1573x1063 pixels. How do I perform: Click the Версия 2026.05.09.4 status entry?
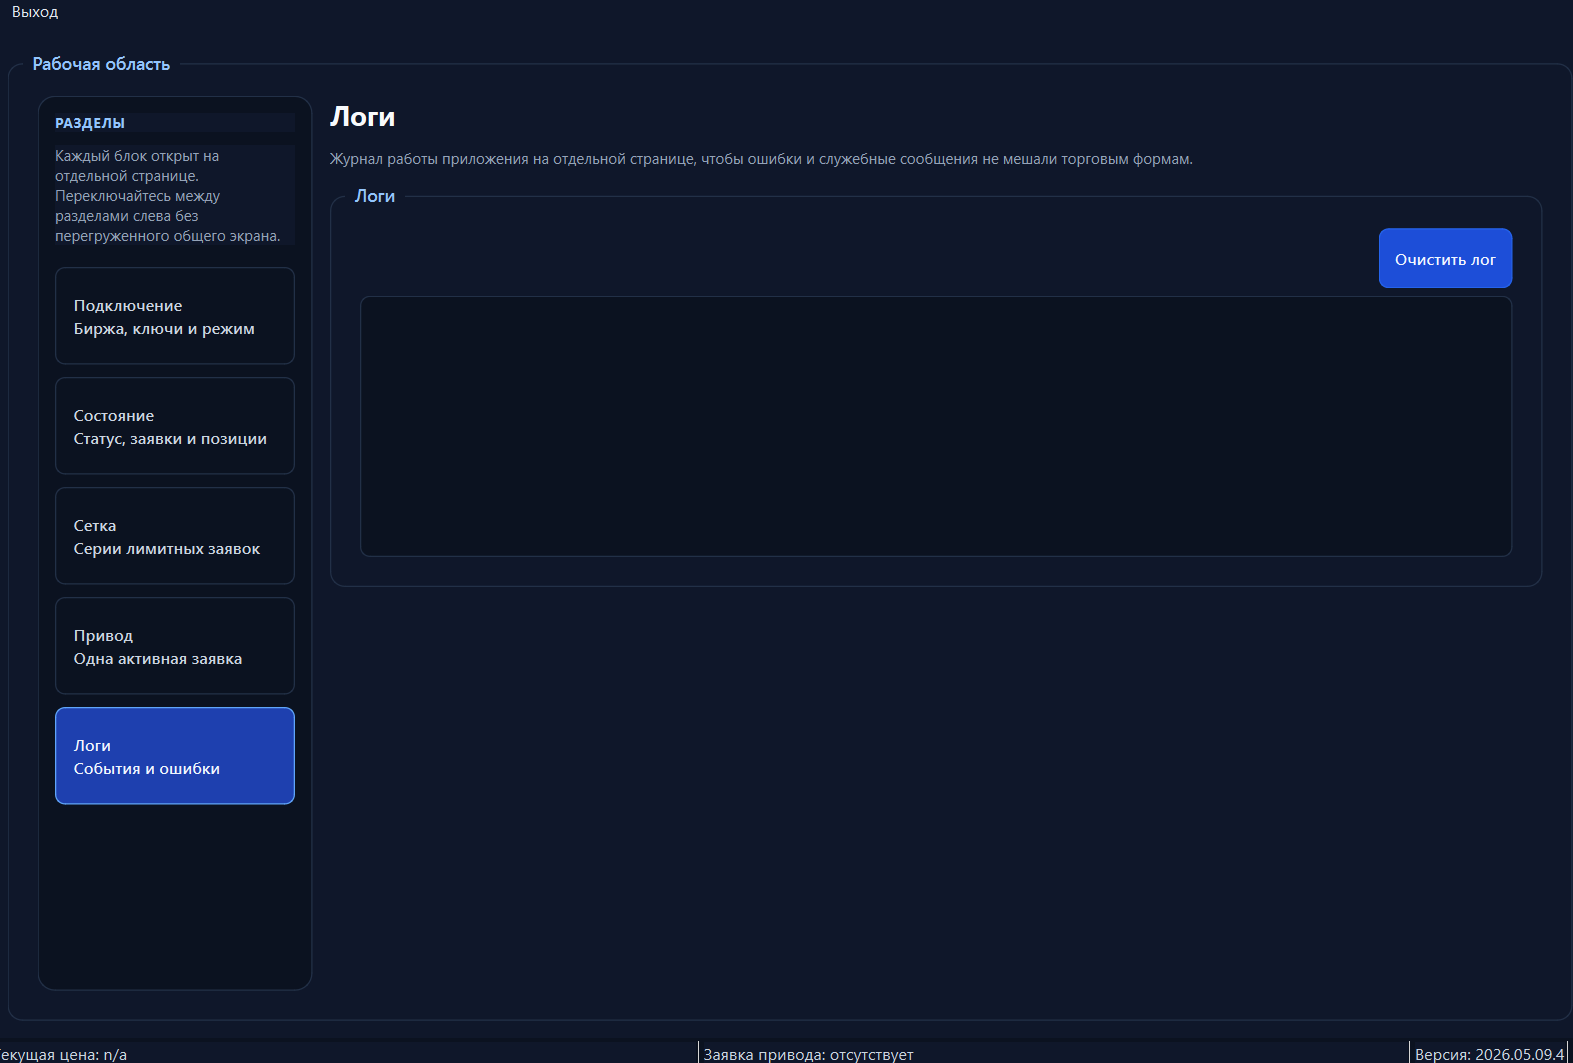[1489, 1054]
